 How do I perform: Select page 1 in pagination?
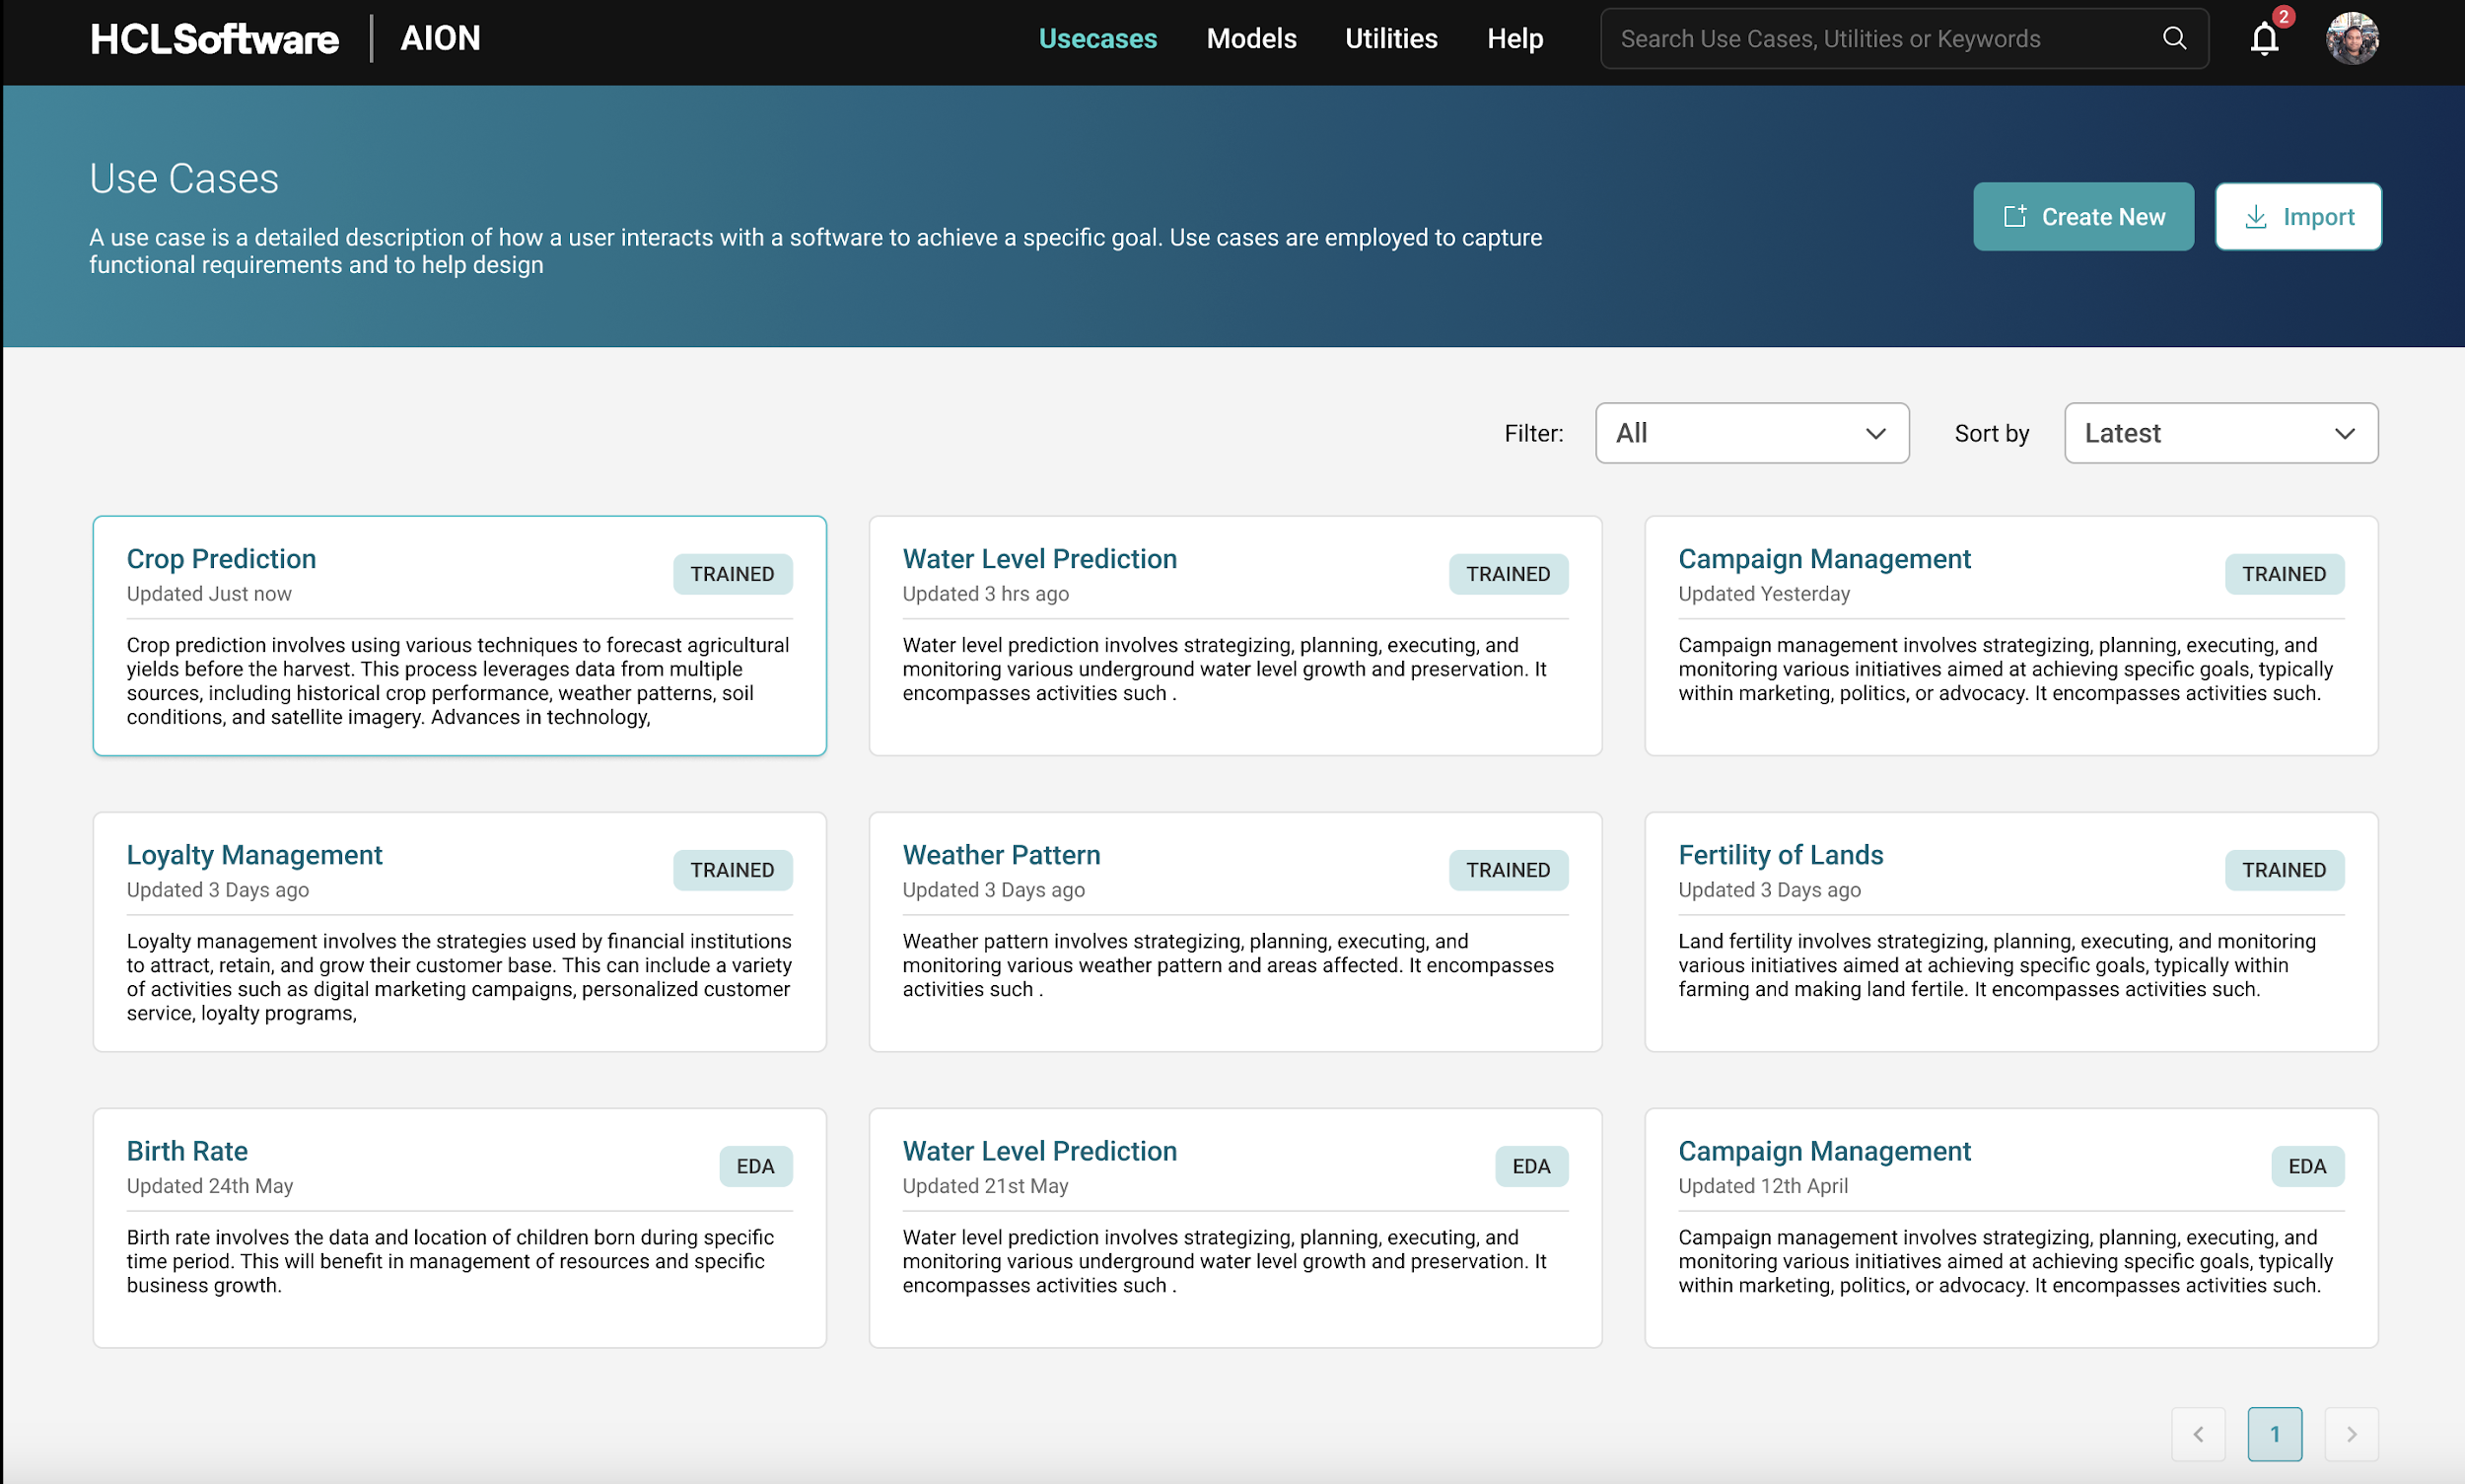click(2275, 1433)
